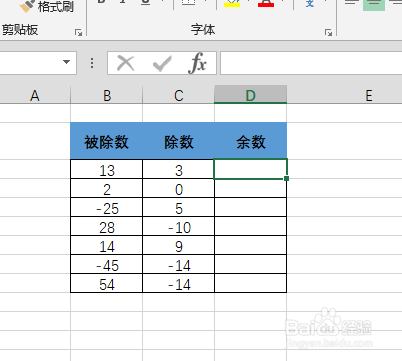402x361 pixels.
Task: Activate the Format Painter (格式刷) tool
Action: (x=47, y=6)
